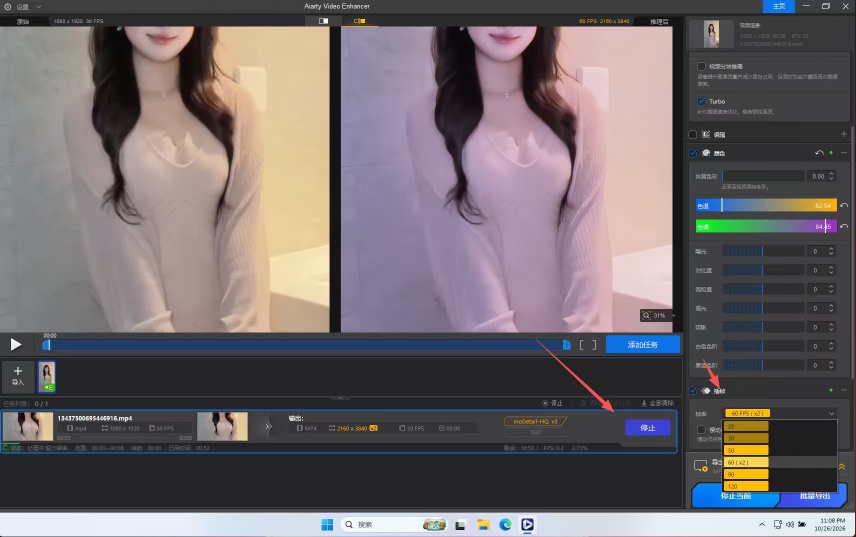Open Task View from taskbar

(x=460, y=525)
